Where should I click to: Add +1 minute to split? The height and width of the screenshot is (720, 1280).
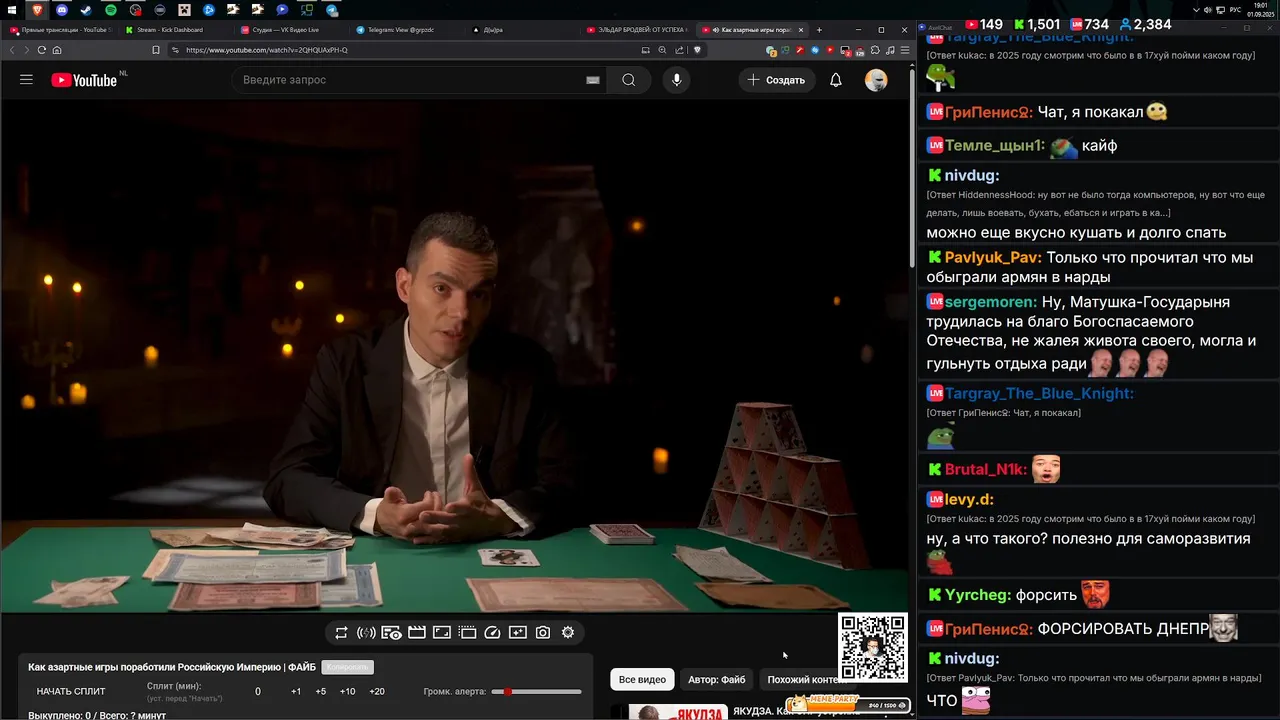click(x=296, y=692)
